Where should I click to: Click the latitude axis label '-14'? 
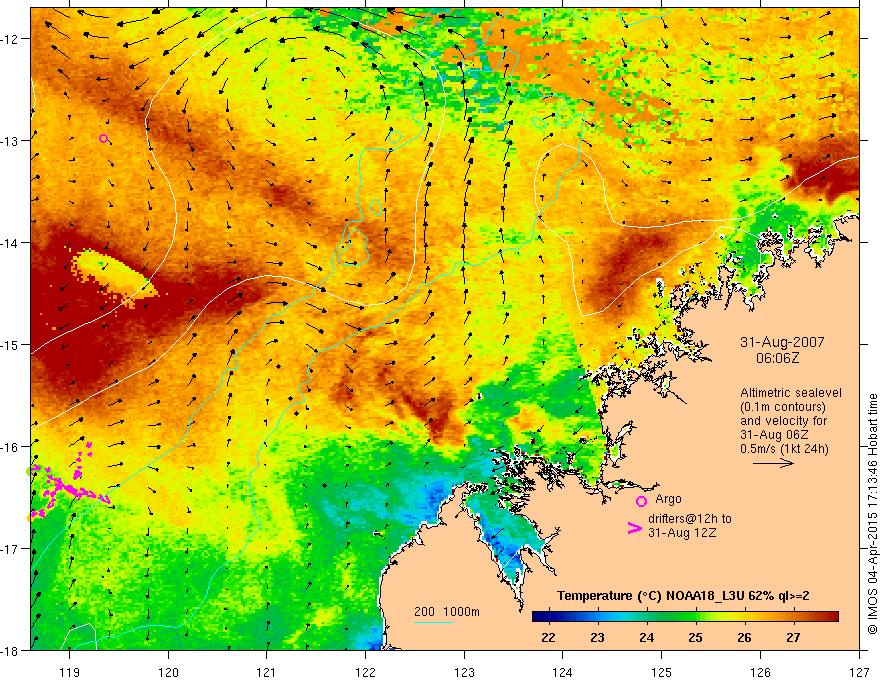click(10, 242)
